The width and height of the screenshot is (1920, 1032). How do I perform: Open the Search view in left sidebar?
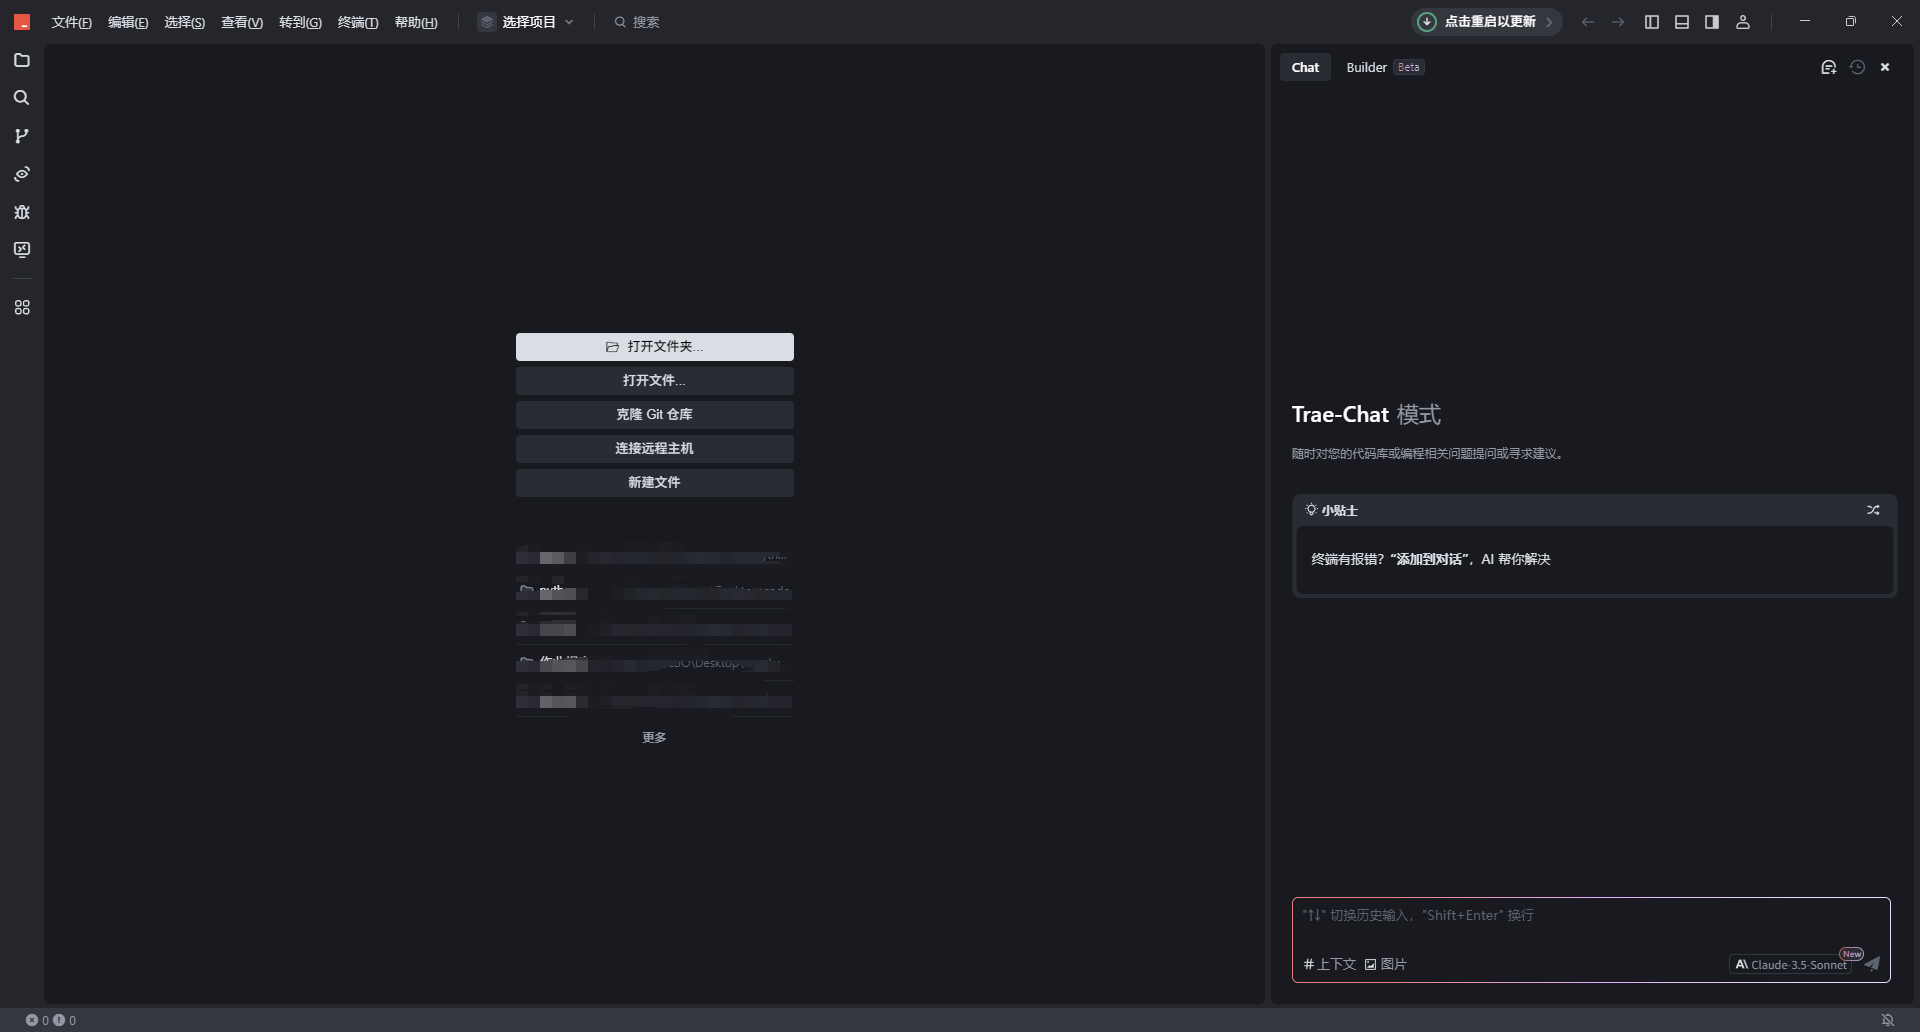(22, 98)
